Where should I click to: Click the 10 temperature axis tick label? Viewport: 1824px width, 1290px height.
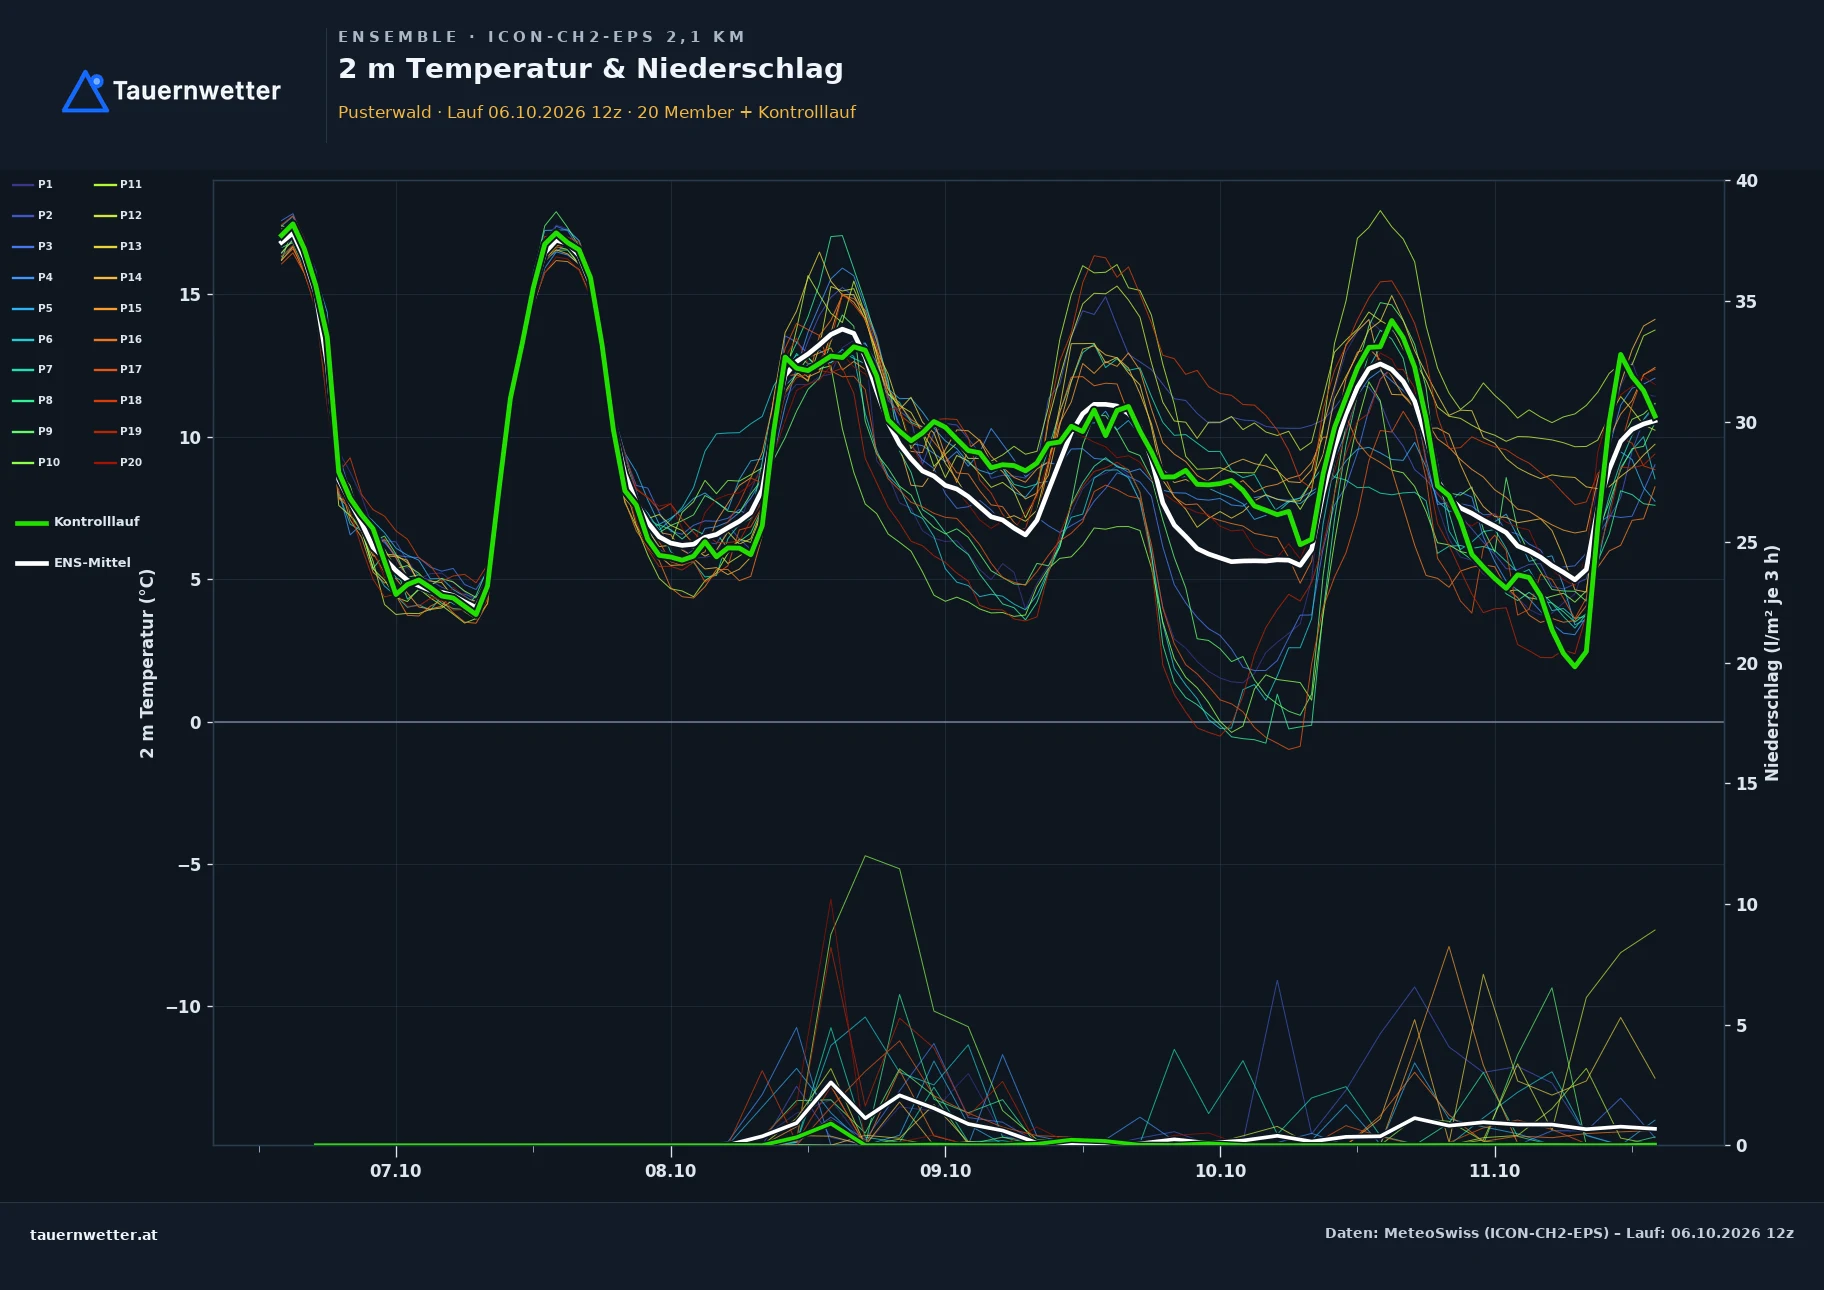click(190, 438)
